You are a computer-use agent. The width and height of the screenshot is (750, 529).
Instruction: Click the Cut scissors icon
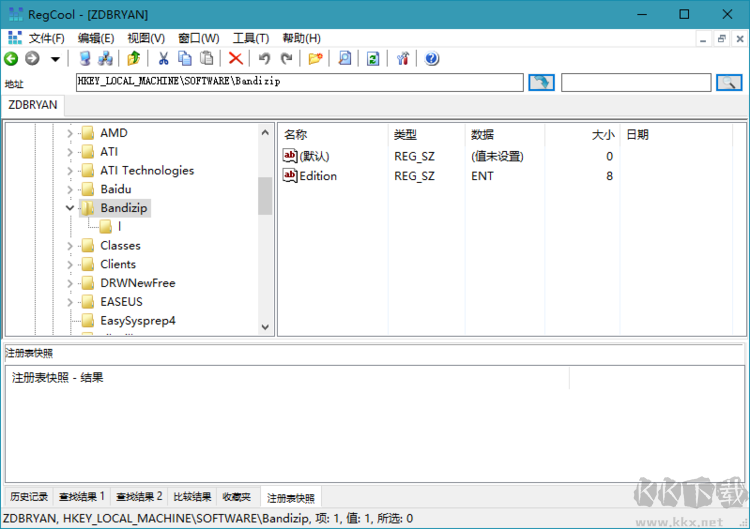pos(164,58)
